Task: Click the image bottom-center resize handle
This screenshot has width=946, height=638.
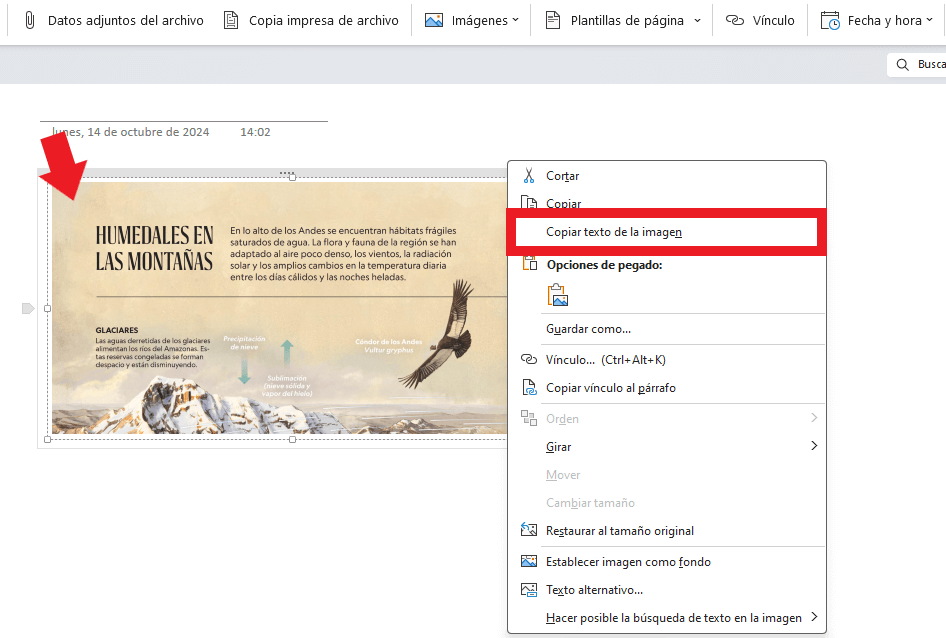Action: point(292,439)
